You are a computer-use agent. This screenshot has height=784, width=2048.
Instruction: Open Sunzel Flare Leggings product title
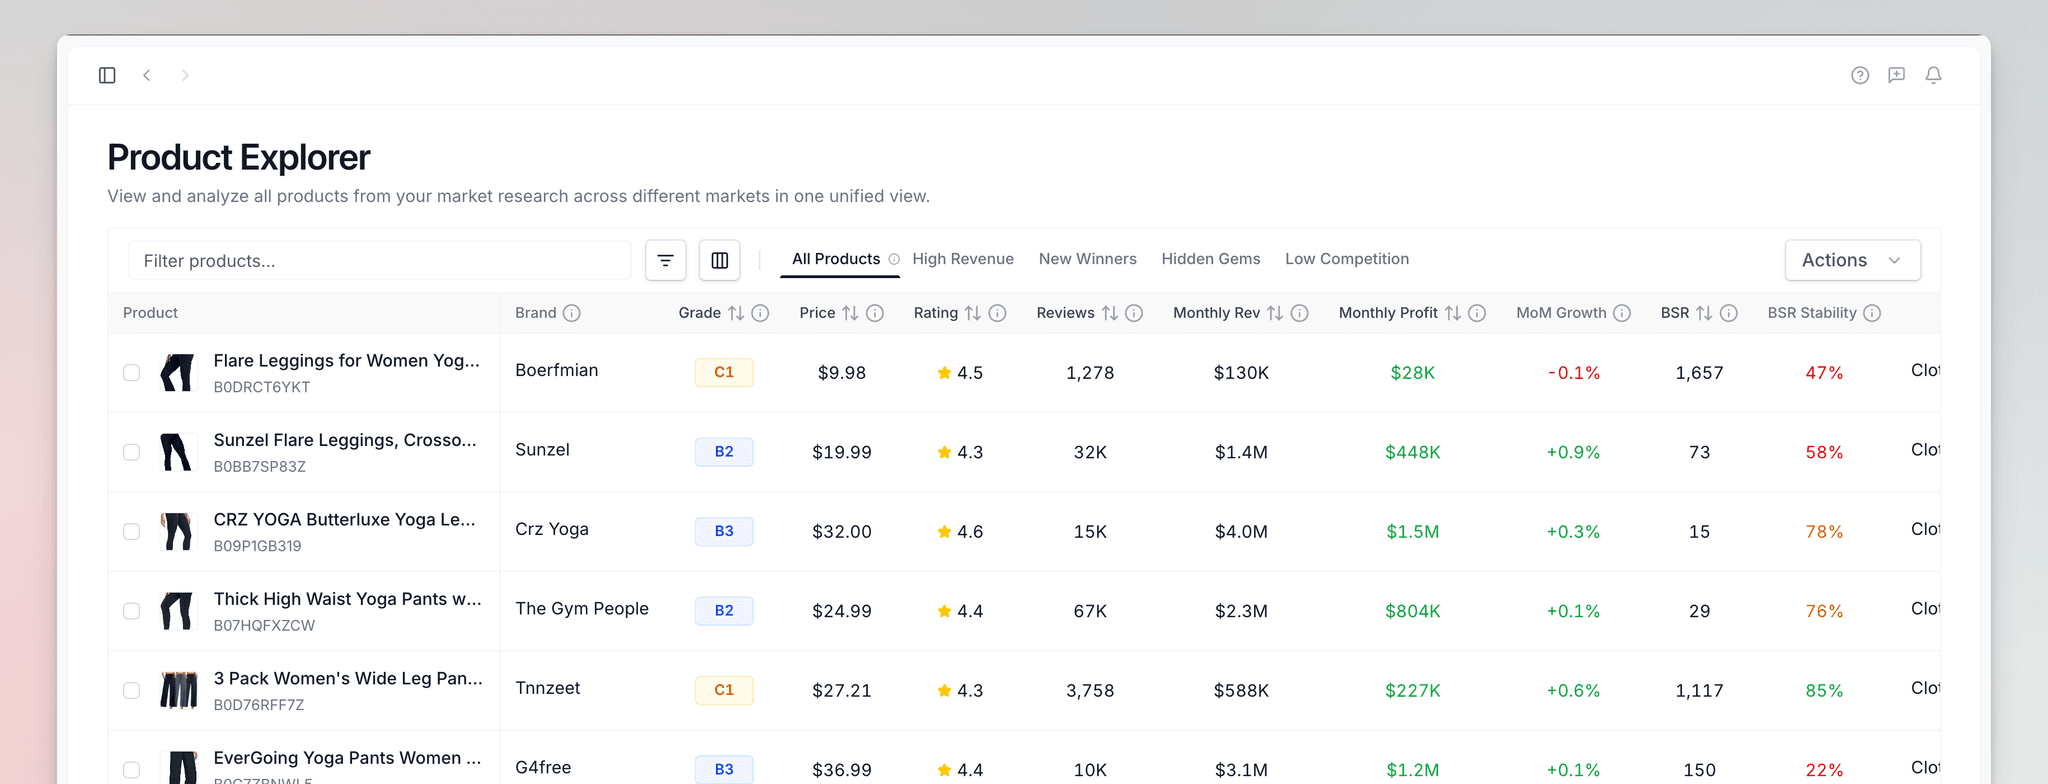click(x=345, y=440)
